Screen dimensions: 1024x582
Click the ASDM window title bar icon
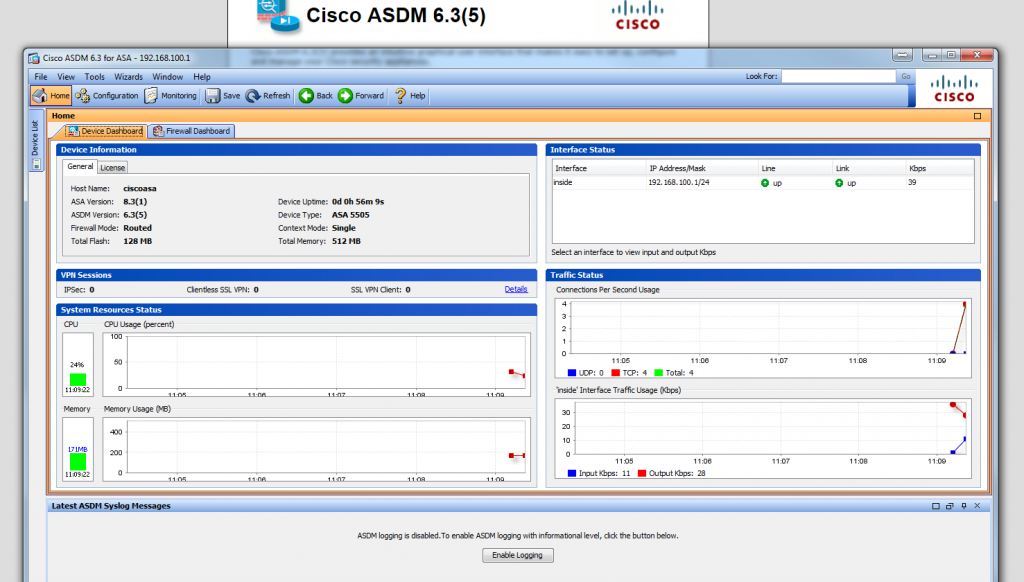[34, 57]
